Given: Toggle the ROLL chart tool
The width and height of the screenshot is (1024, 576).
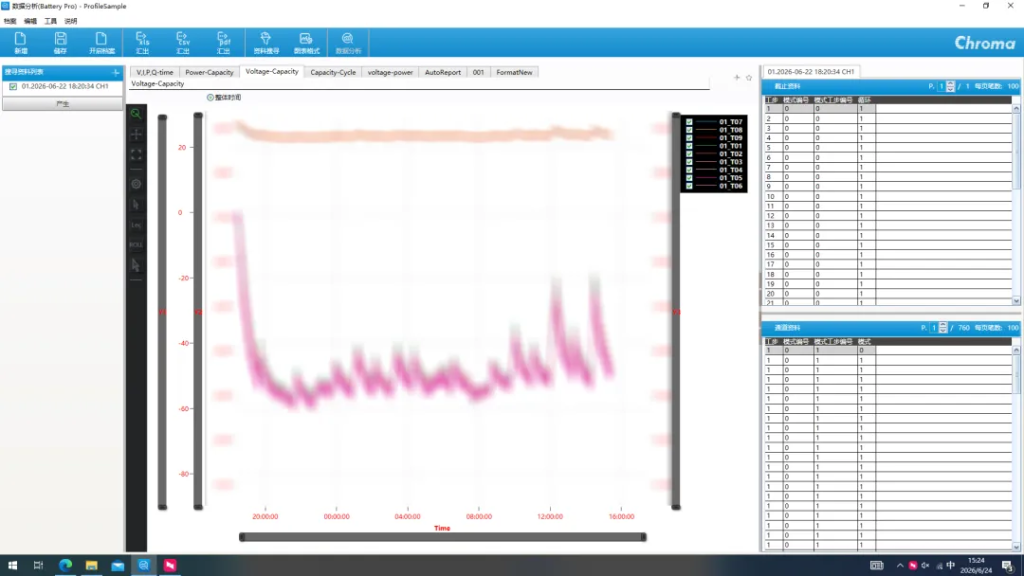Looking at the screenshot, I should pos(136,245).
